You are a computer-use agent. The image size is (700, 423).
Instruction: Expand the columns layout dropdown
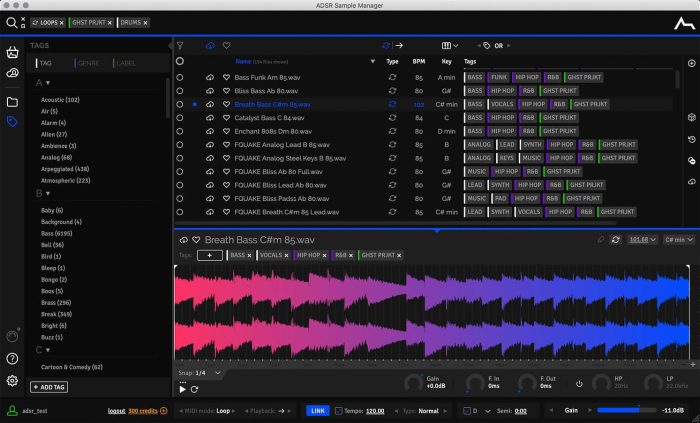coord(450,46)
